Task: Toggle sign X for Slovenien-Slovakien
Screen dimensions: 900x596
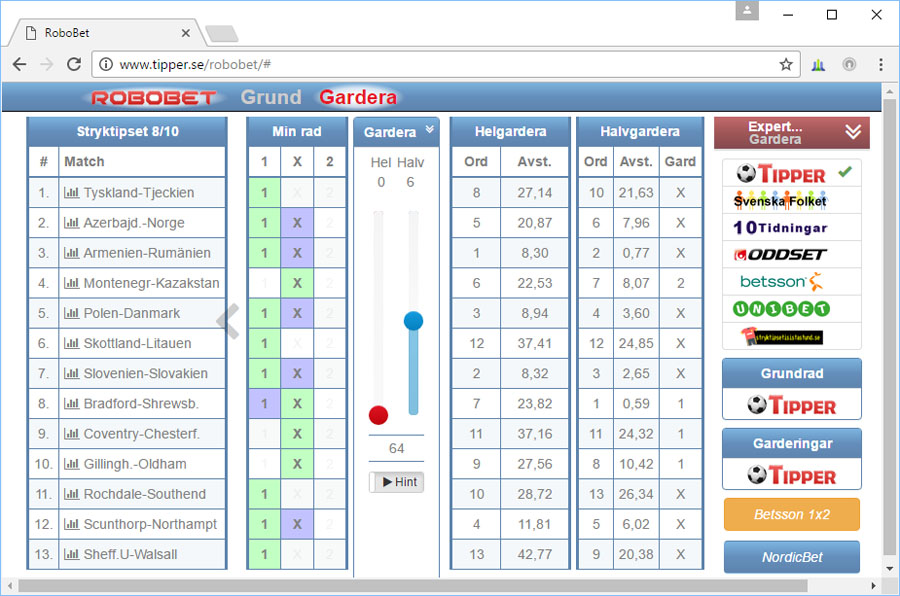Action: click(x=297, y=373)
